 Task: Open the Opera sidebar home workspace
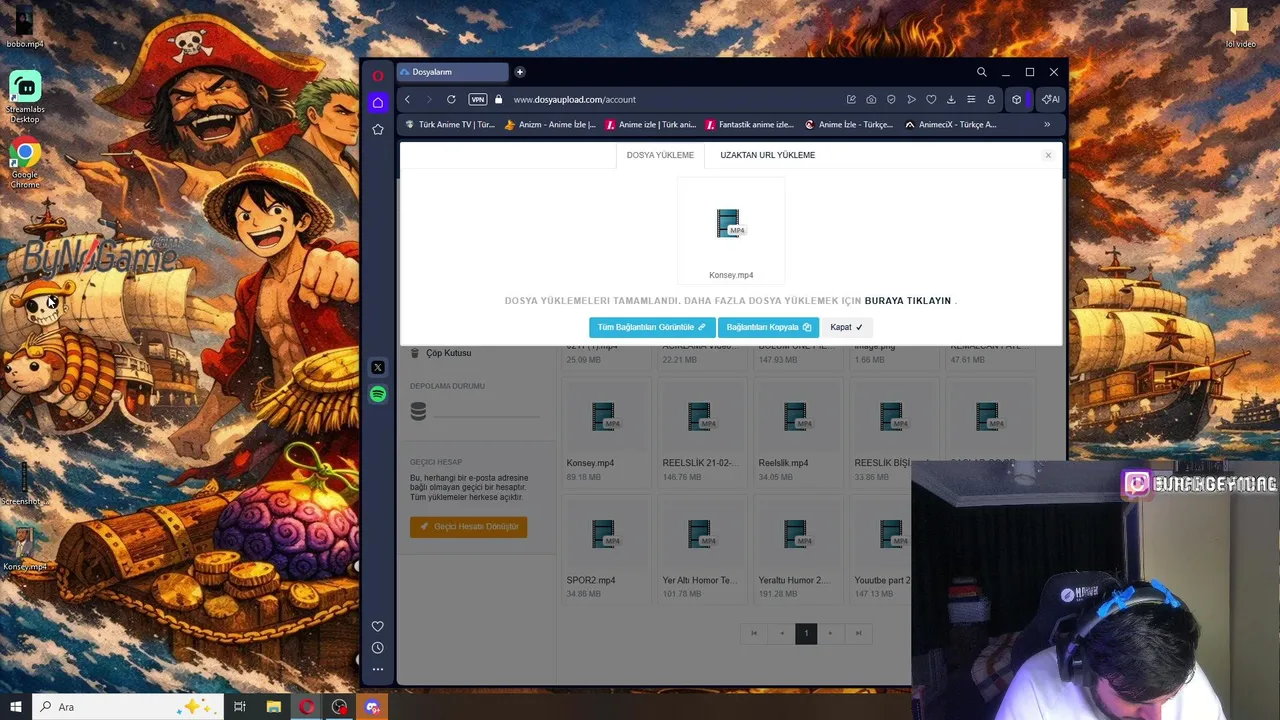[378, 102]
